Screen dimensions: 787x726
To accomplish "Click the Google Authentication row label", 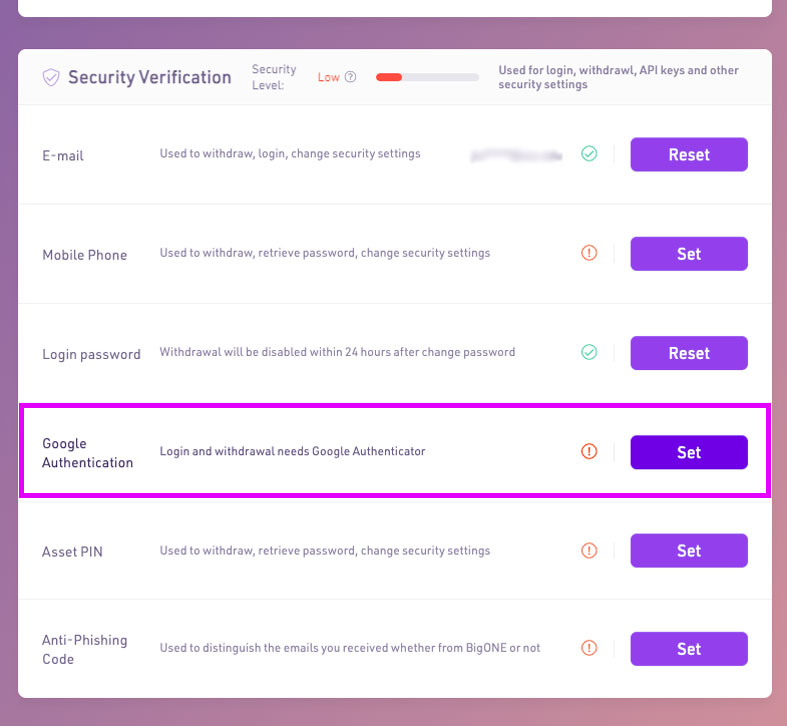I will 87,453.
